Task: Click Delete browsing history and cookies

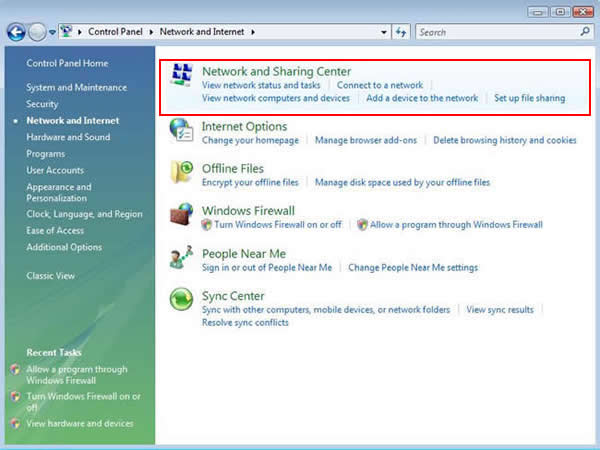Action: pyautogui.click(x=505, y=141)
